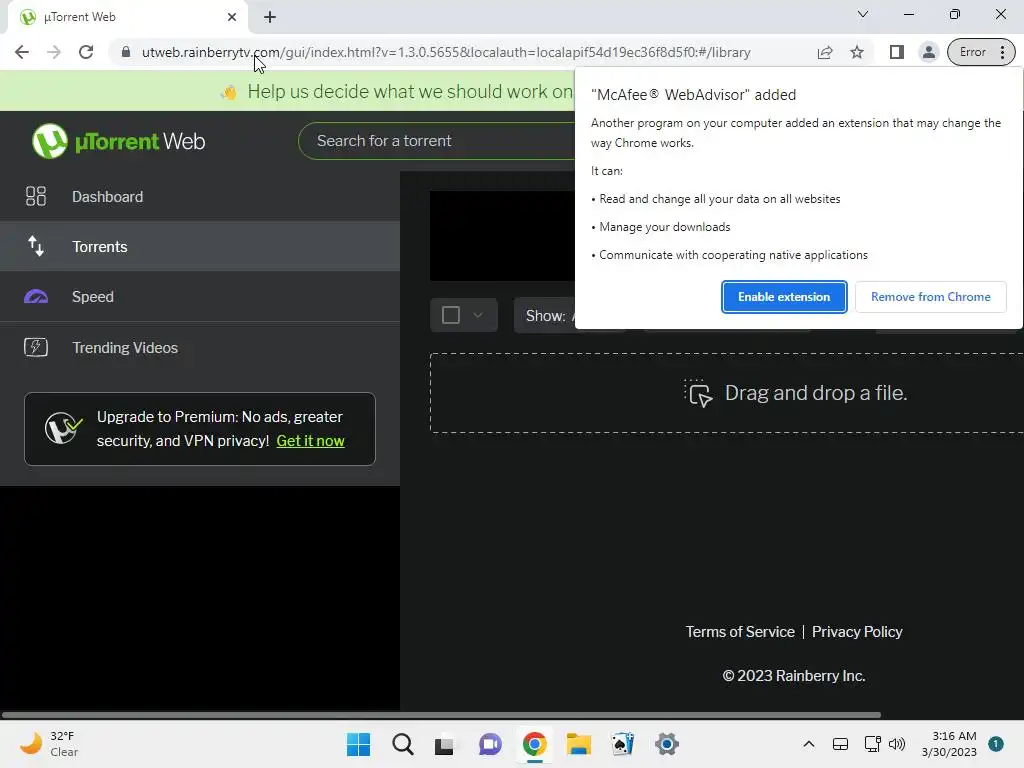Click Enable extension button
This screenshot has height=768, width=1024.
pyautogui.click(x=784, y=296)
